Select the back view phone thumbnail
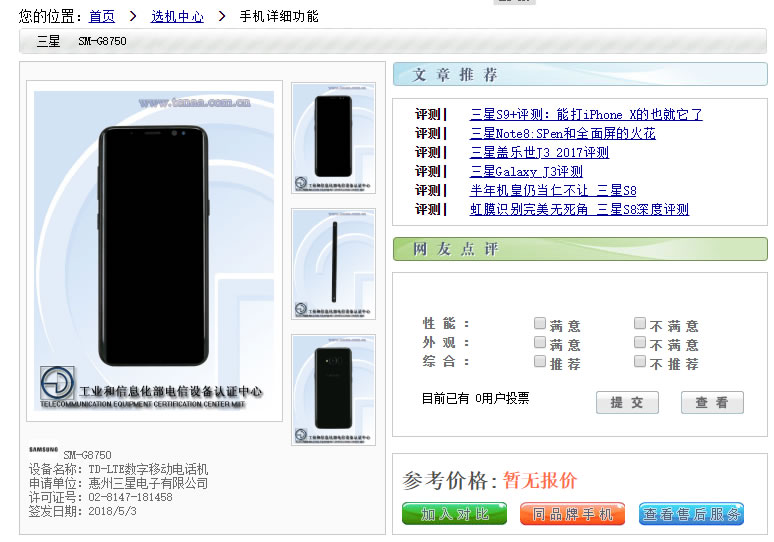This screenshot has height=542, width=774. [334, 390]
